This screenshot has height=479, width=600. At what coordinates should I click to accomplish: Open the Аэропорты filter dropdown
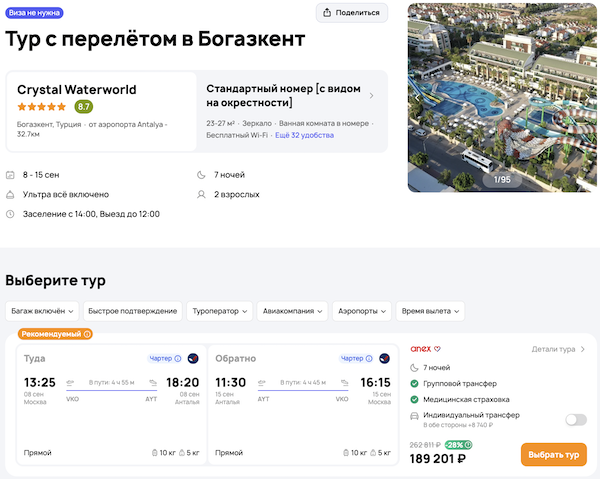[361, 311]
